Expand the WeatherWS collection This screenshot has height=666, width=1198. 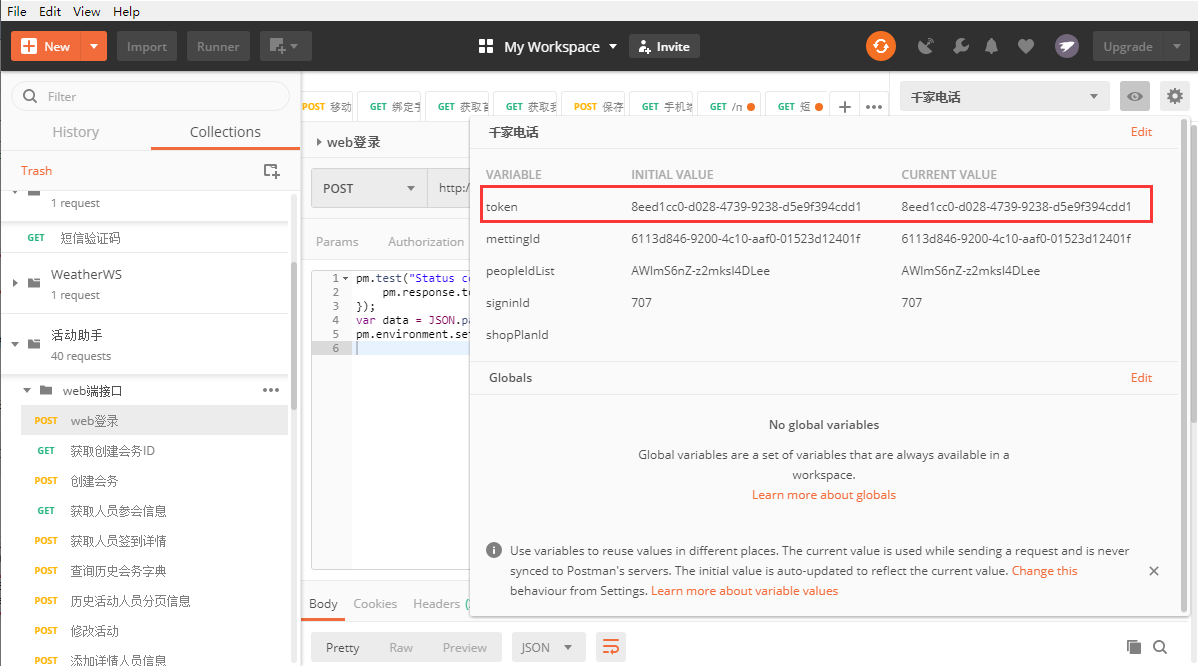[x=15, y=283]
